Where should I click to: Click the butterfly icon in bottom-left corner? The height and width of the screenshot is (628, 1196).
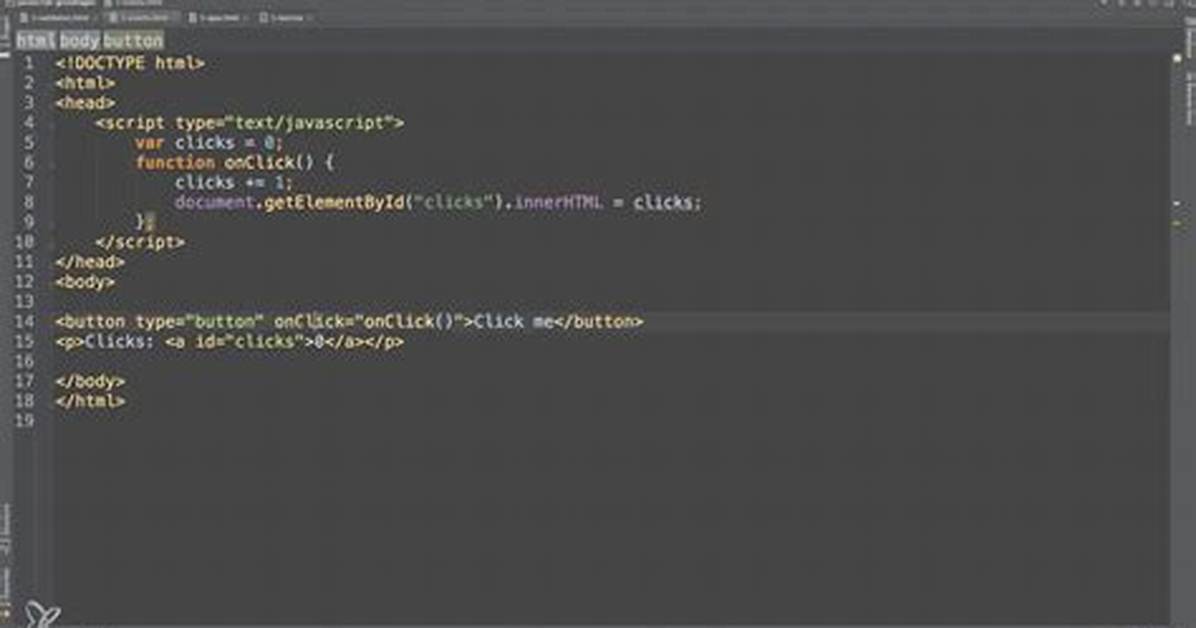[42, 614]
